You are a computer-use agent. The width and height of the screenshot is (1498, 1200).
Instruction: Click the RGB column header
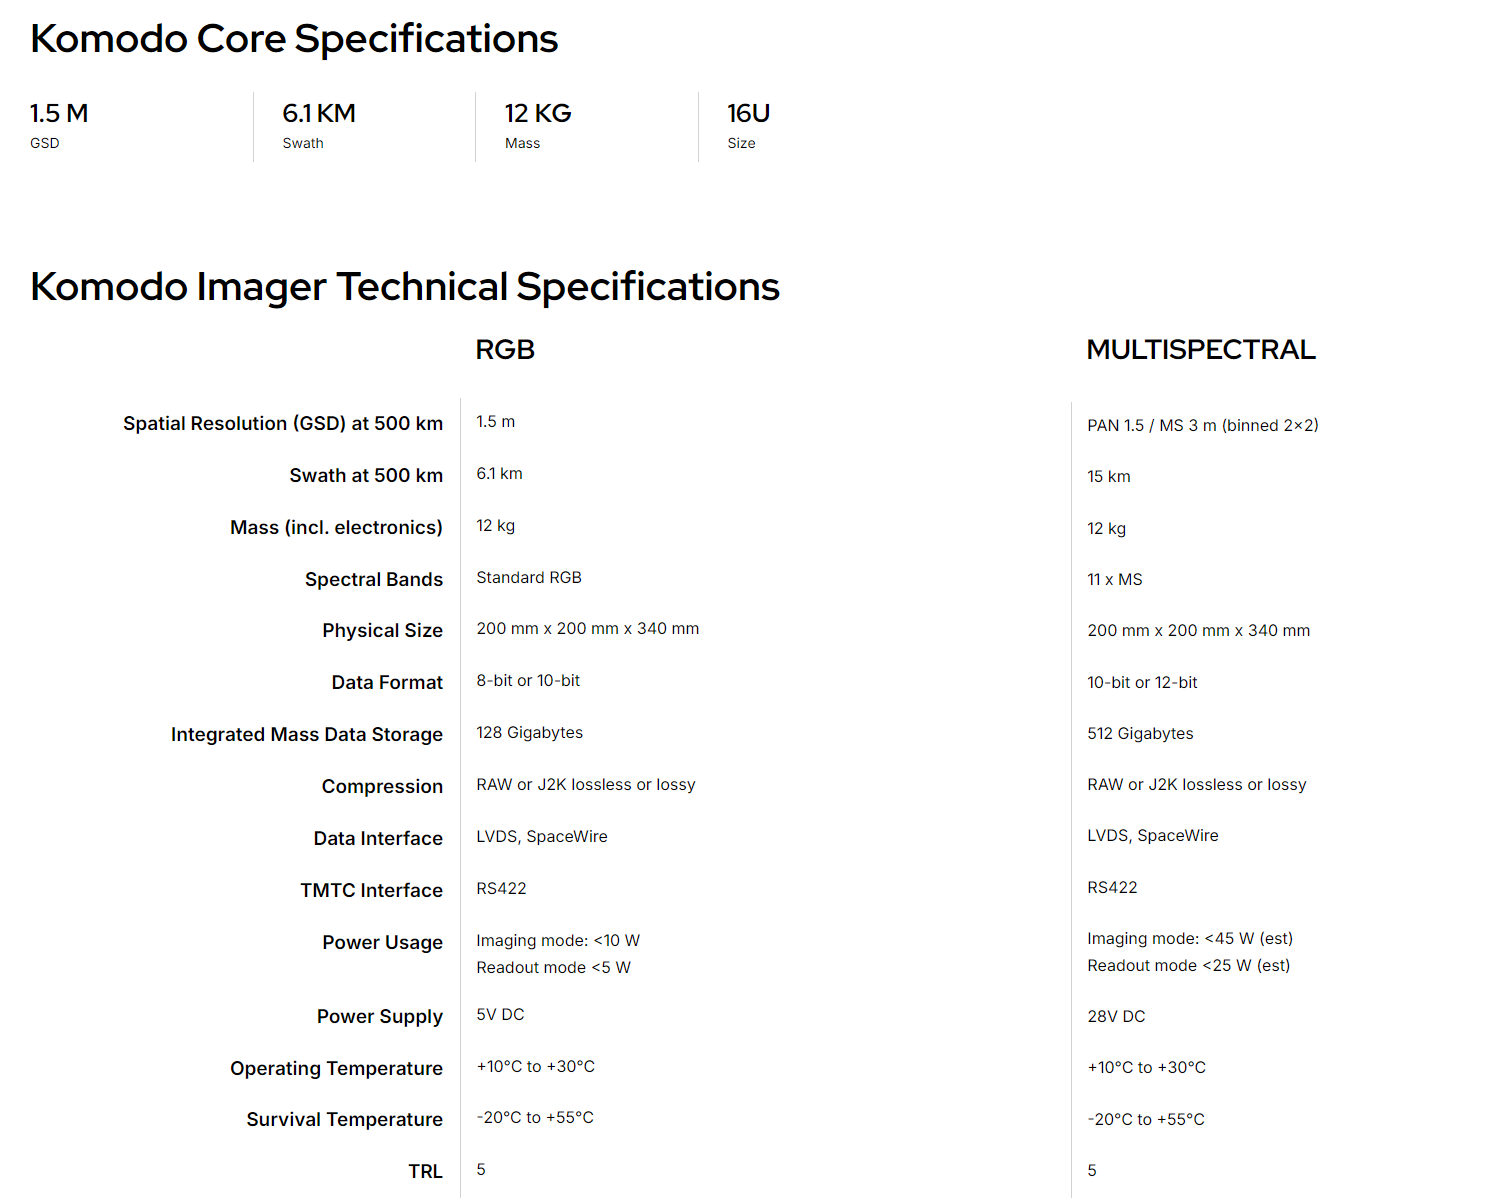505,350
